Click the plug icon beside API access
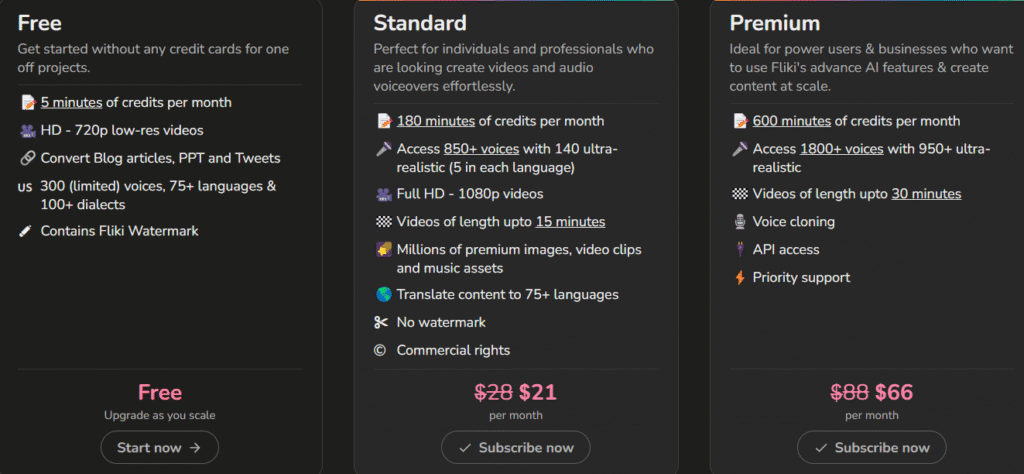Image resolution: width=1024 pixels, height=474 pixels. point(739,250)
